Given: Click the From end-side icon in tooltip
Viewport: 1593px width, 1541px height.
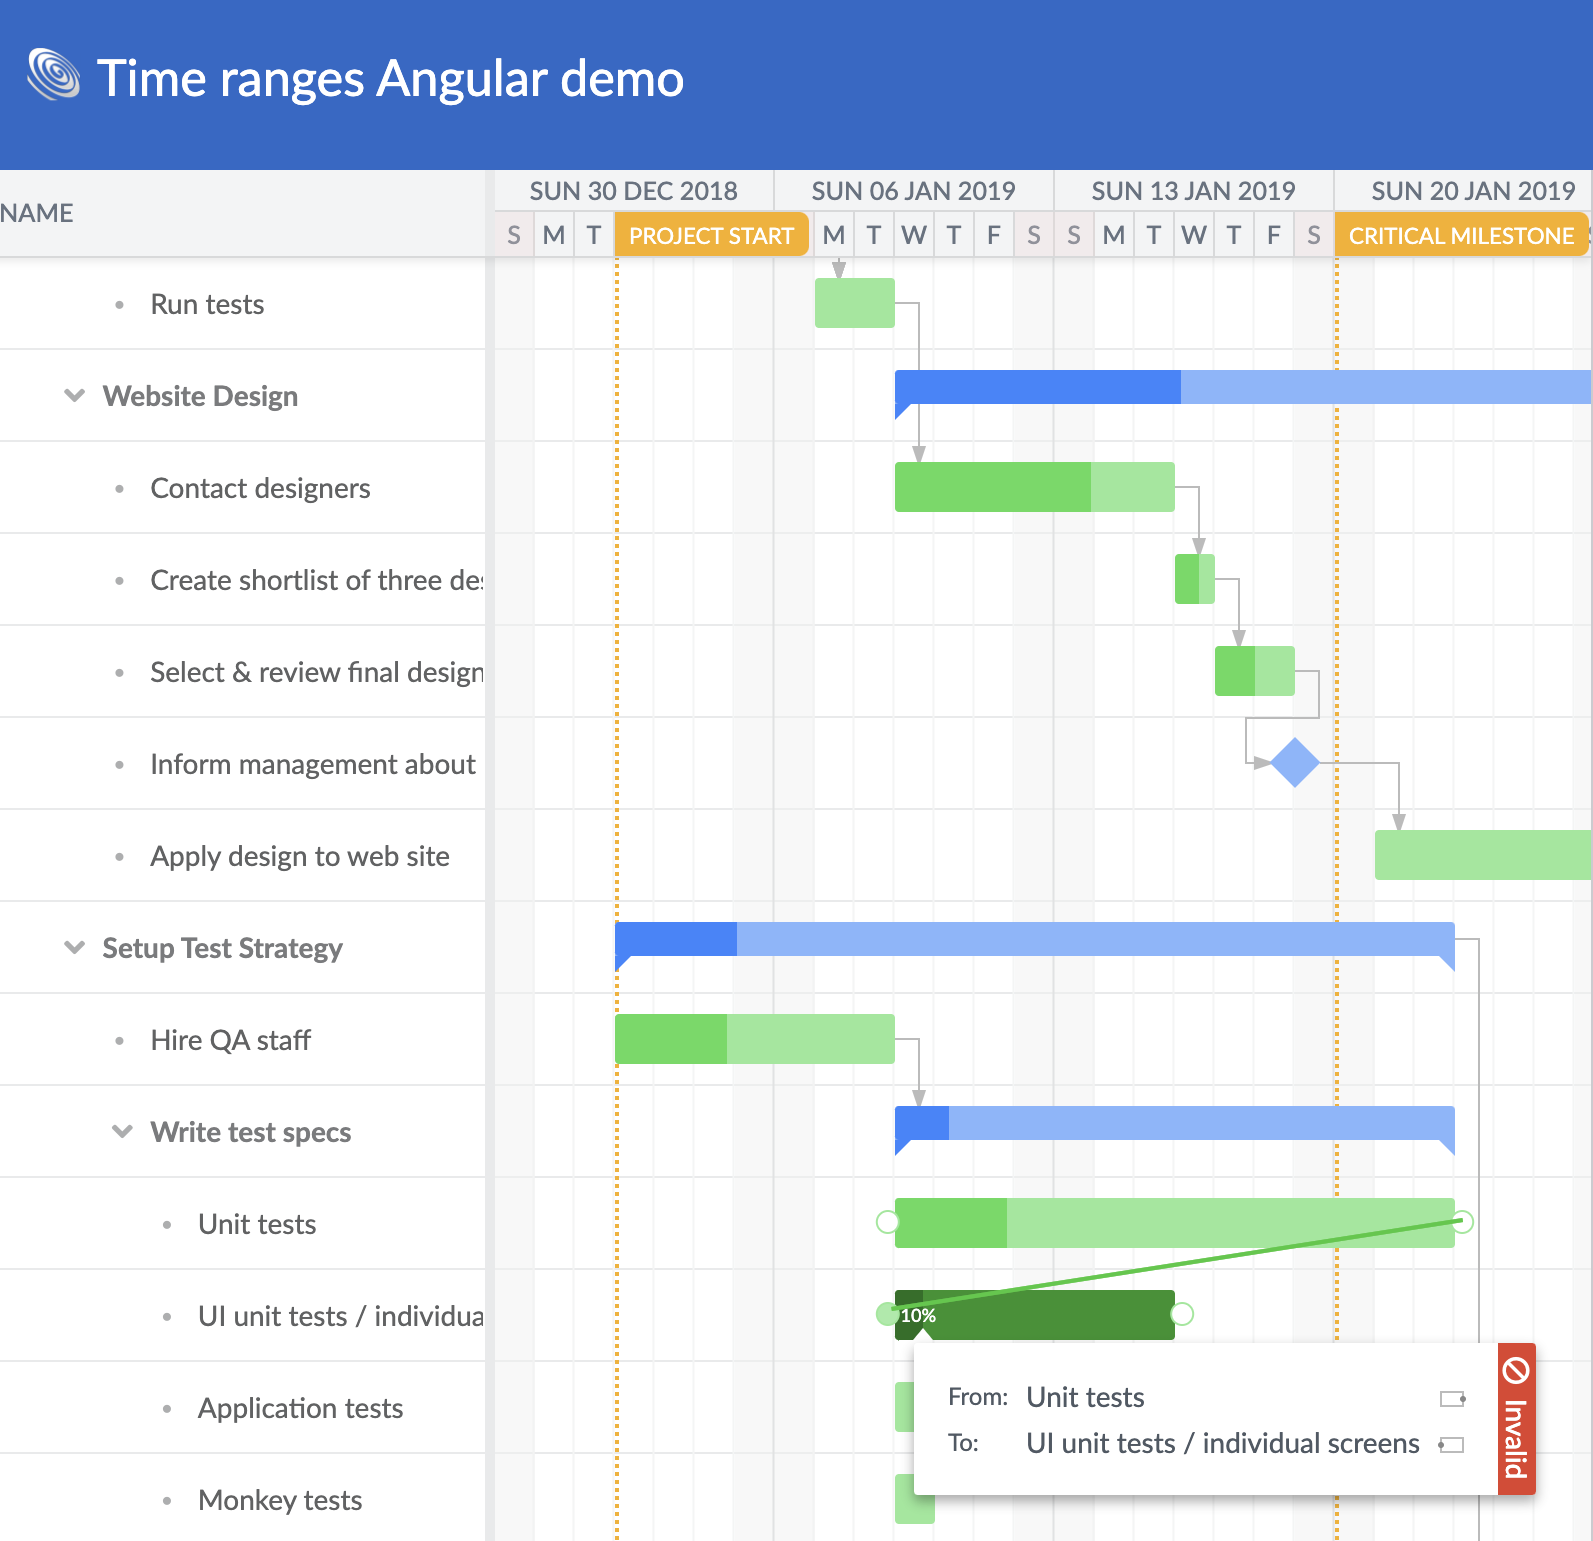Looking at the screenshot, I should point(1453,1399).
